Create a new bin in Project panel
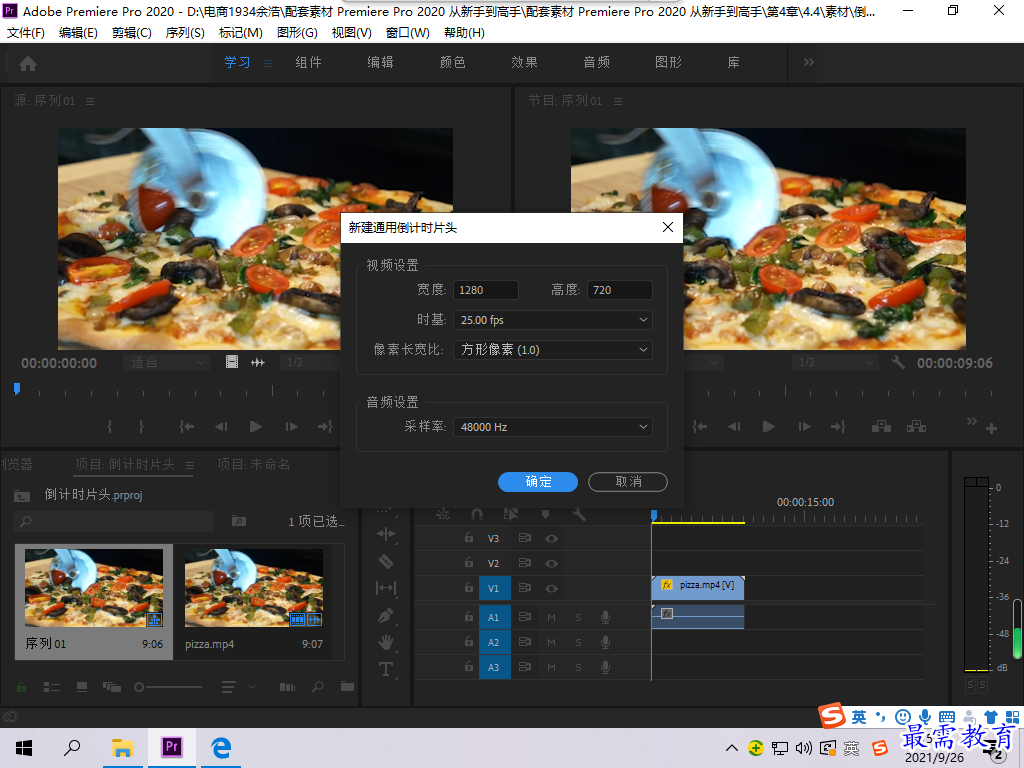This screenshot has width=1024, height=768. [347, 686]
